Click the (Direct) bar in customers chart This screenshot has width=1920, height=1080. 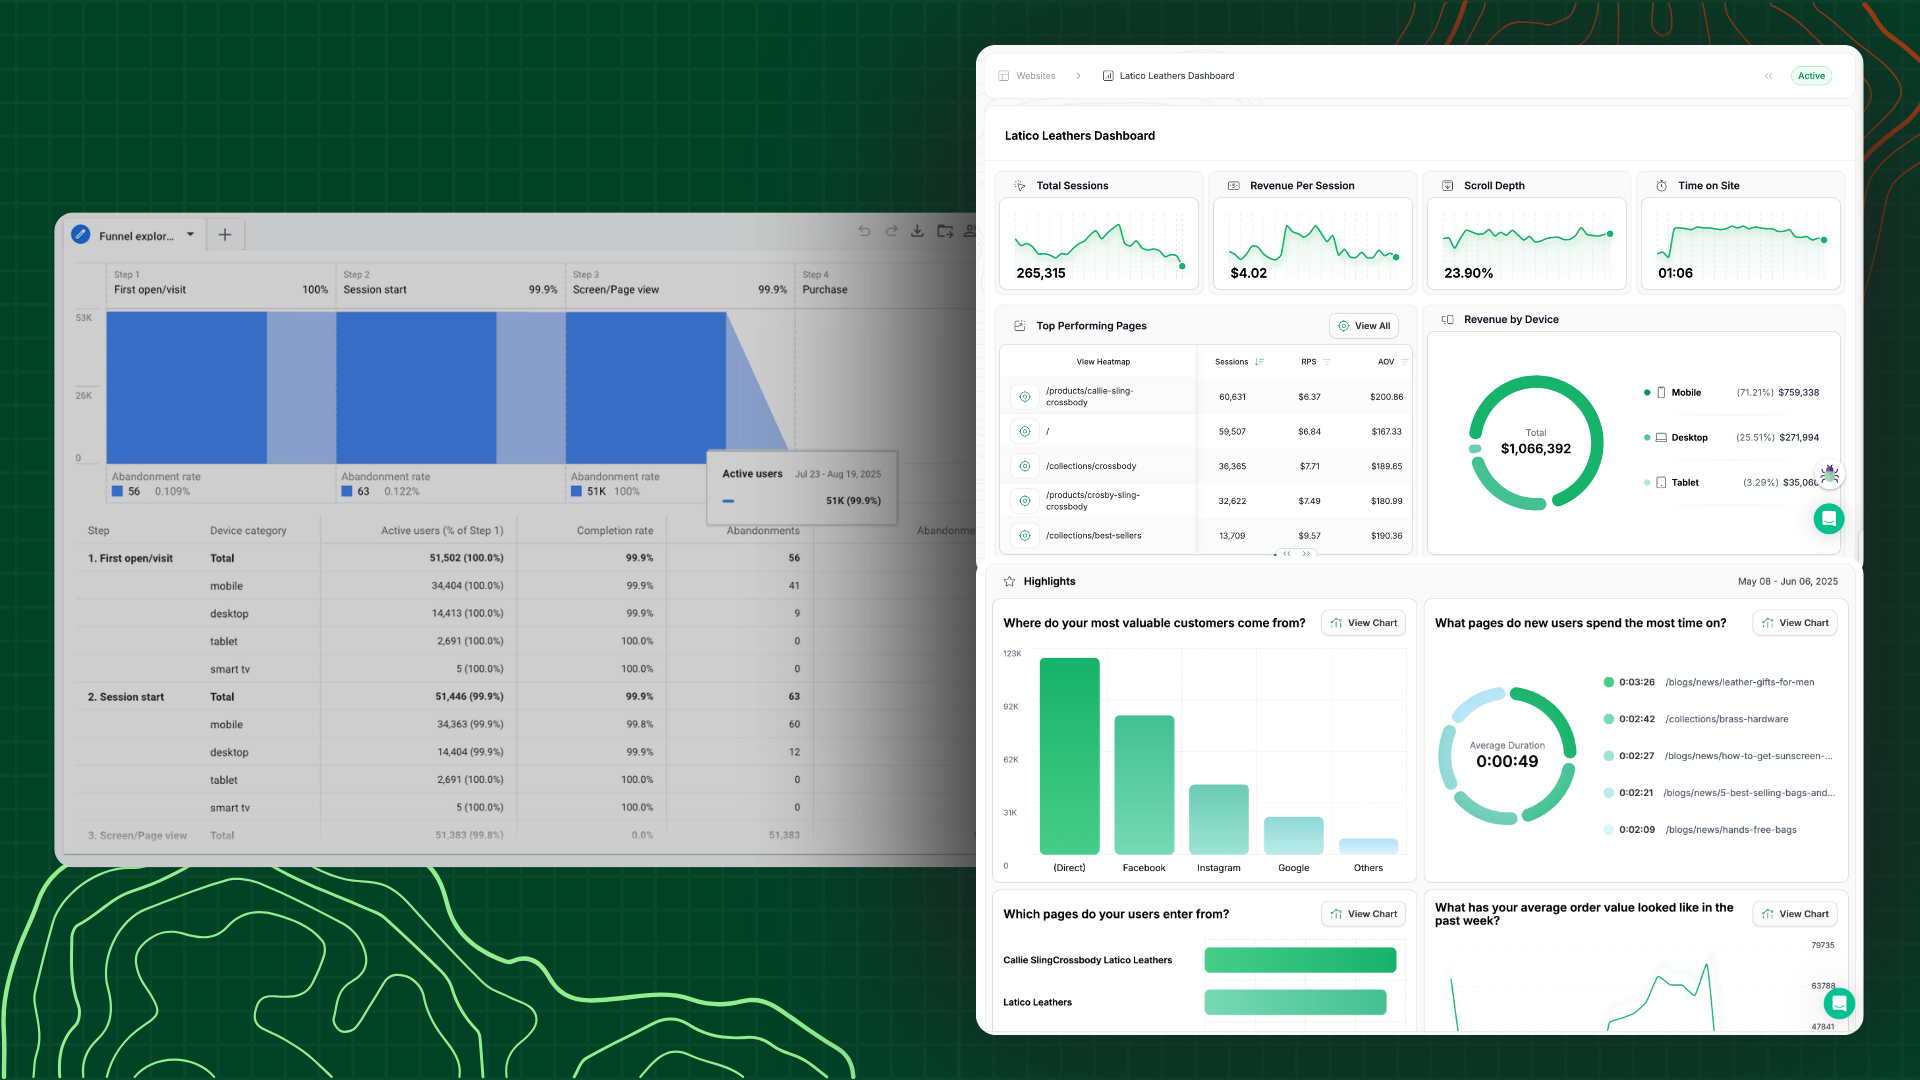(x=1070, y=756)
